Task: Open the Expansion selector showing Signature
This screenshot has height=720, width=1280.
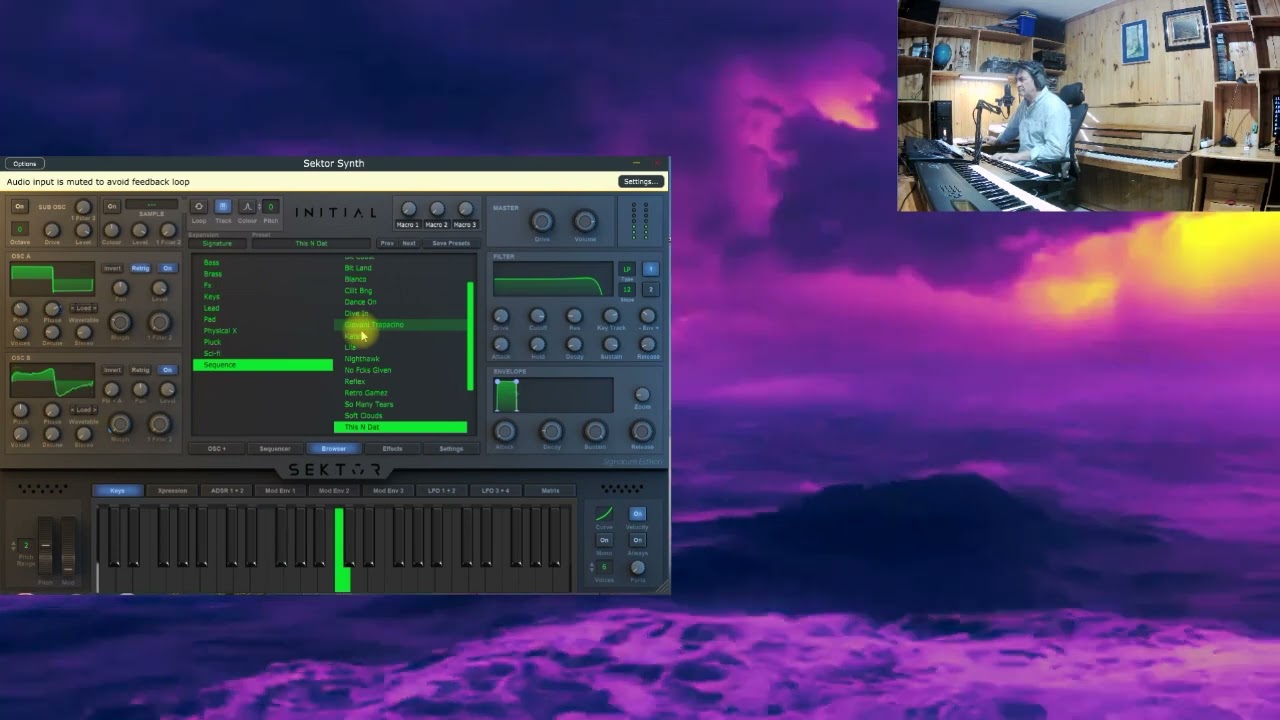Action: (217, 243)
